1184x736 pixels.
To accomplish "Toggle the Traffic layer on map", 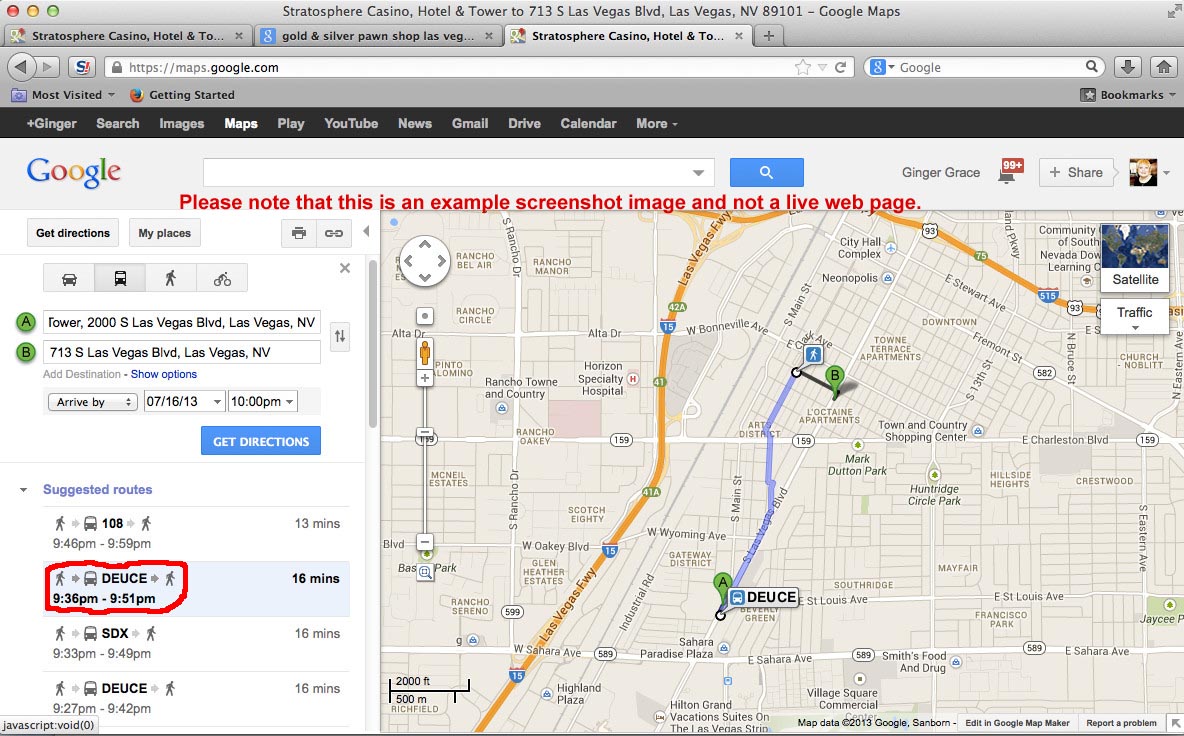I will tap(1135, 317).
